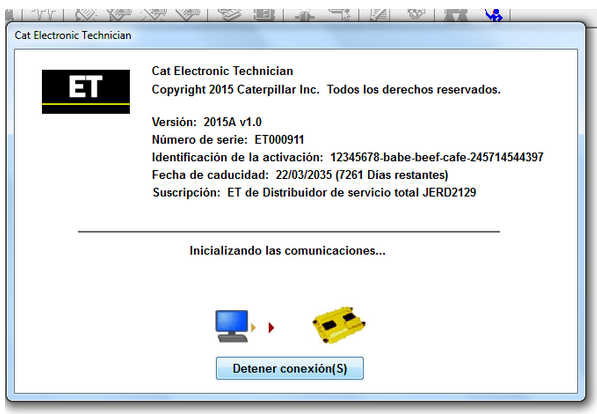Click the Fecha de caducidad 22/03/2035 line
597x414 pixels.
[x=300, y=175]
